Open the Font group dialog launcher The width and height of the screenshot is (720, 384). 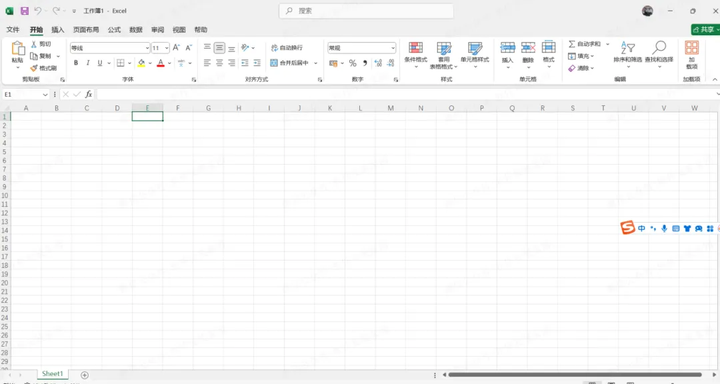point(194,80)
